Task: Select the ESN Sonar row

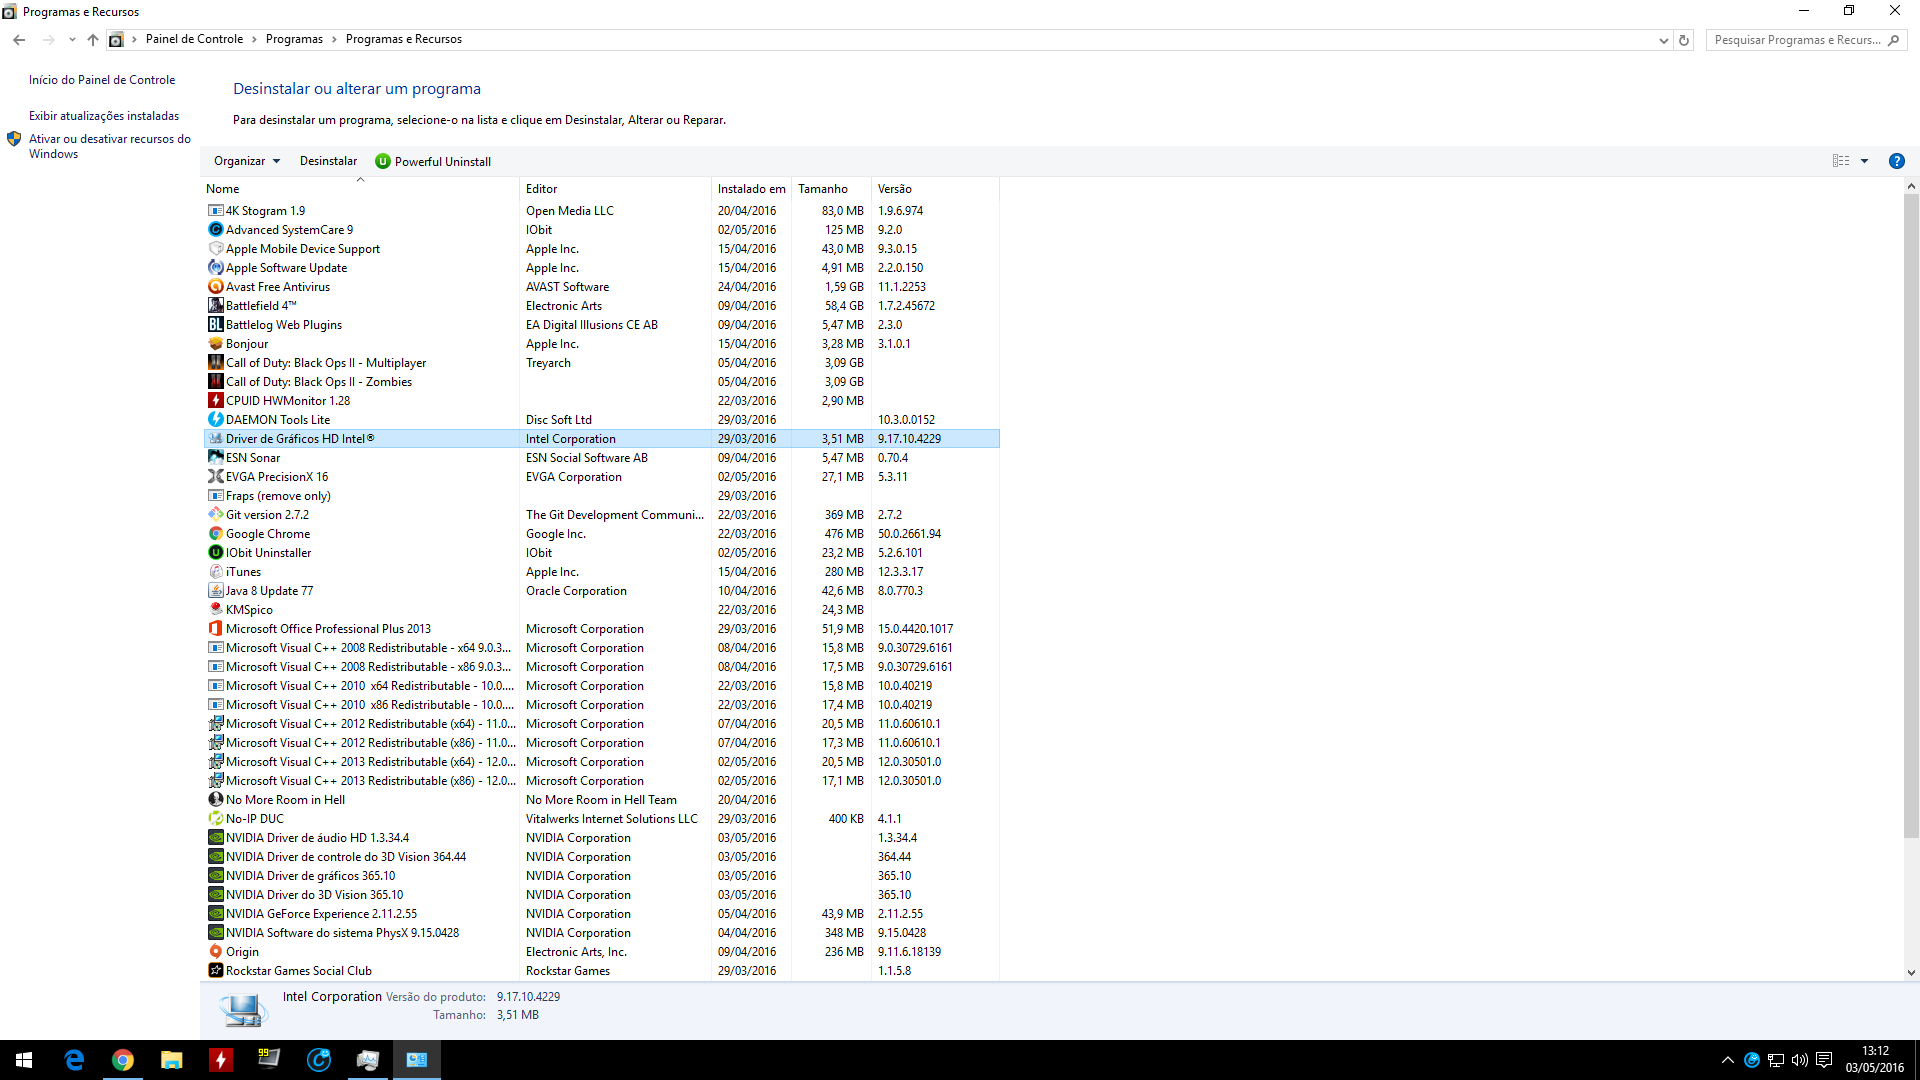Action: pyautogui.click(x=601, y=458)
